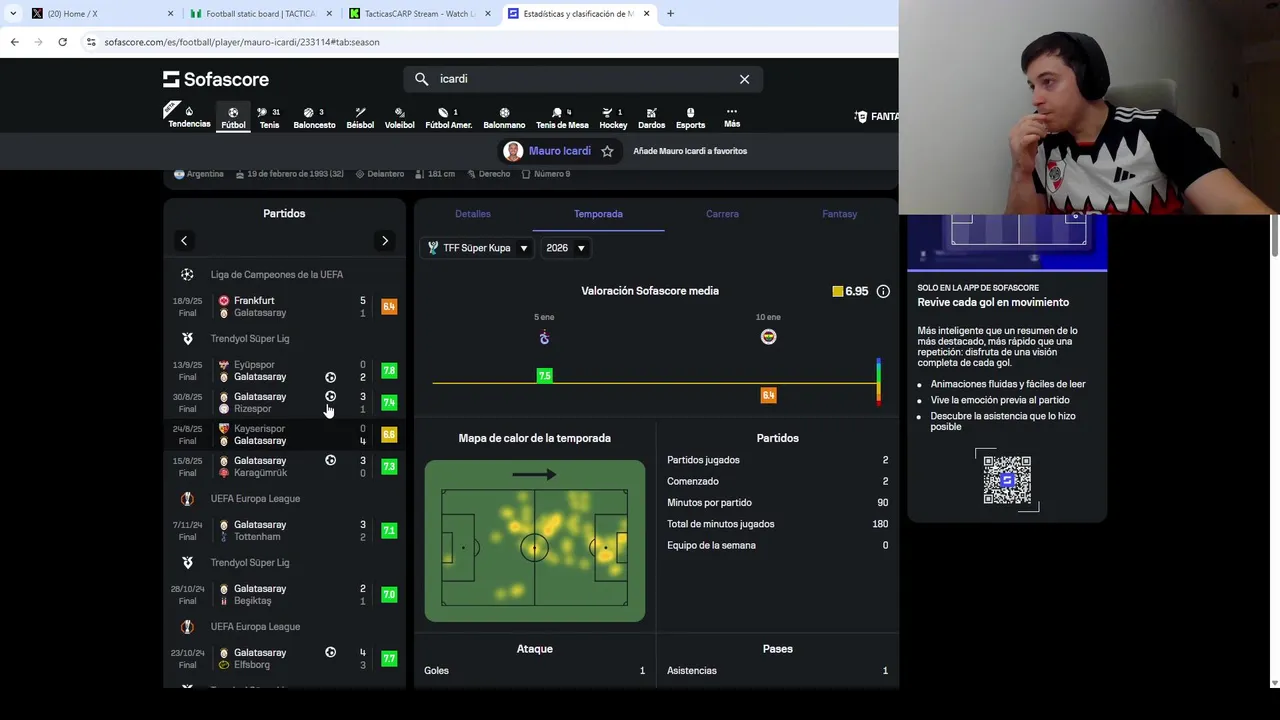Screen dimensions: 1280x720
Task: Click the Sofascore logo
Action: (x=216, y=79)
